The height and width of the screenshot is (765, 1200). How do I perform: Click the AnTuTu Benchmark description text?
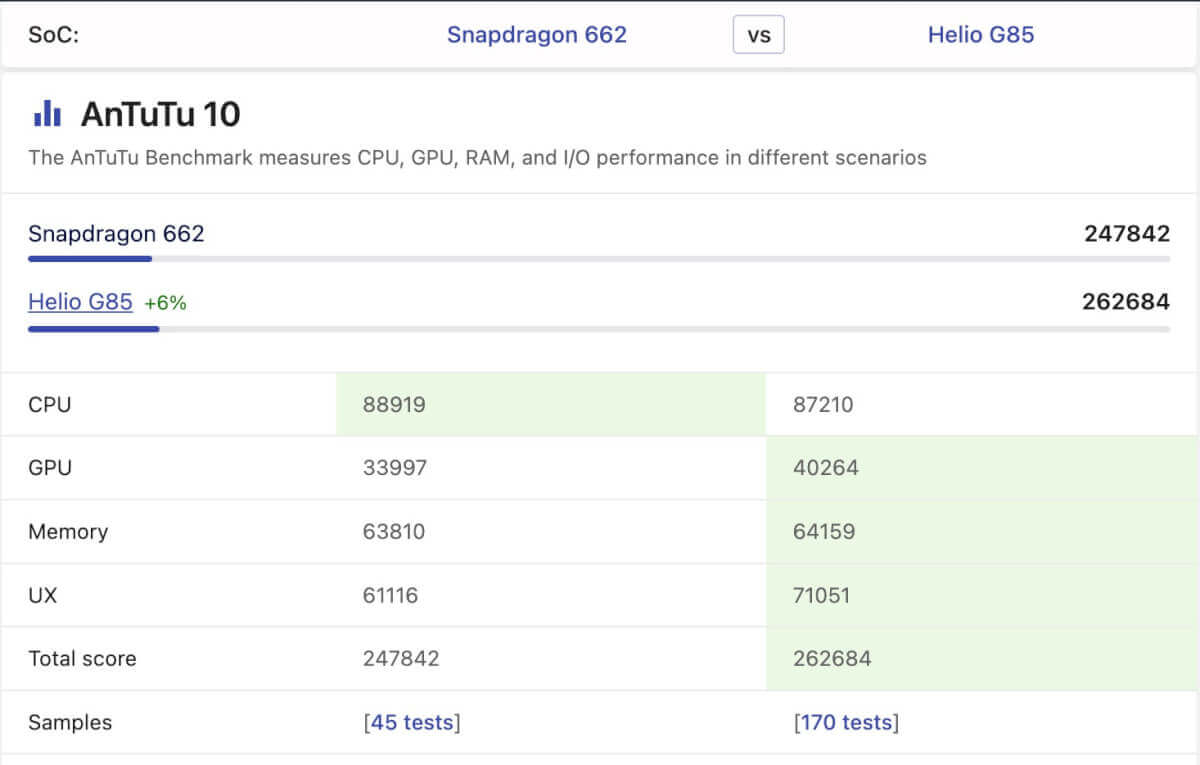[478, 157]
